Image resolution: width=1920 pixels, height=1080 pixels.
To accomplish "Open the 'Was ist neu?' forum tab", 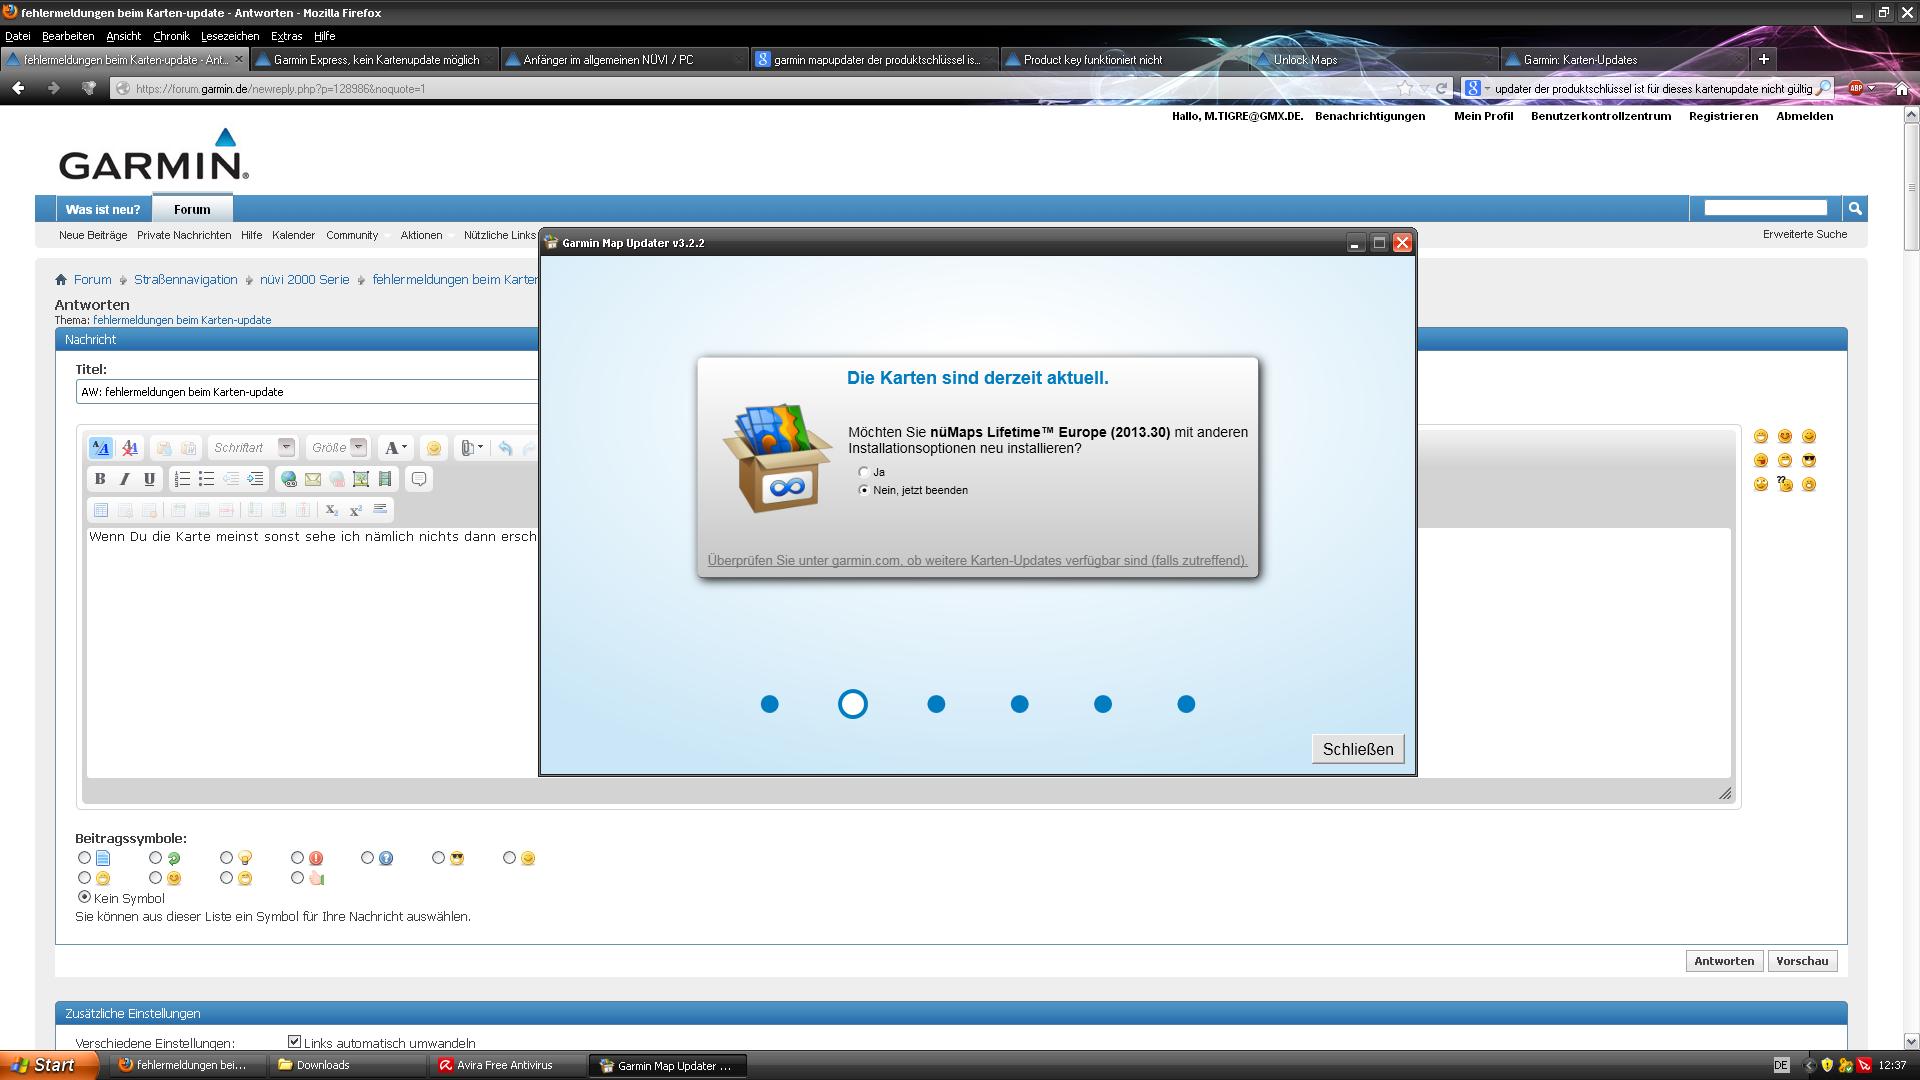I will (103, 209).
